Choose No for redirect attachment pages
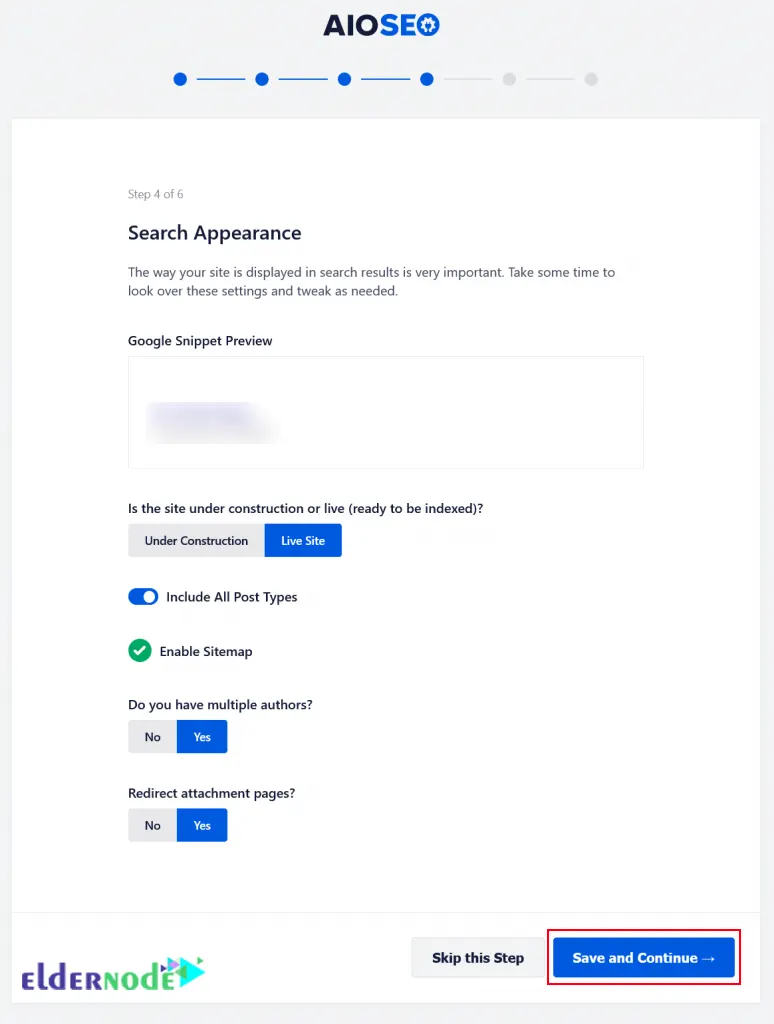Viewport: 774px width, 1024px height. tap(152, 825)
